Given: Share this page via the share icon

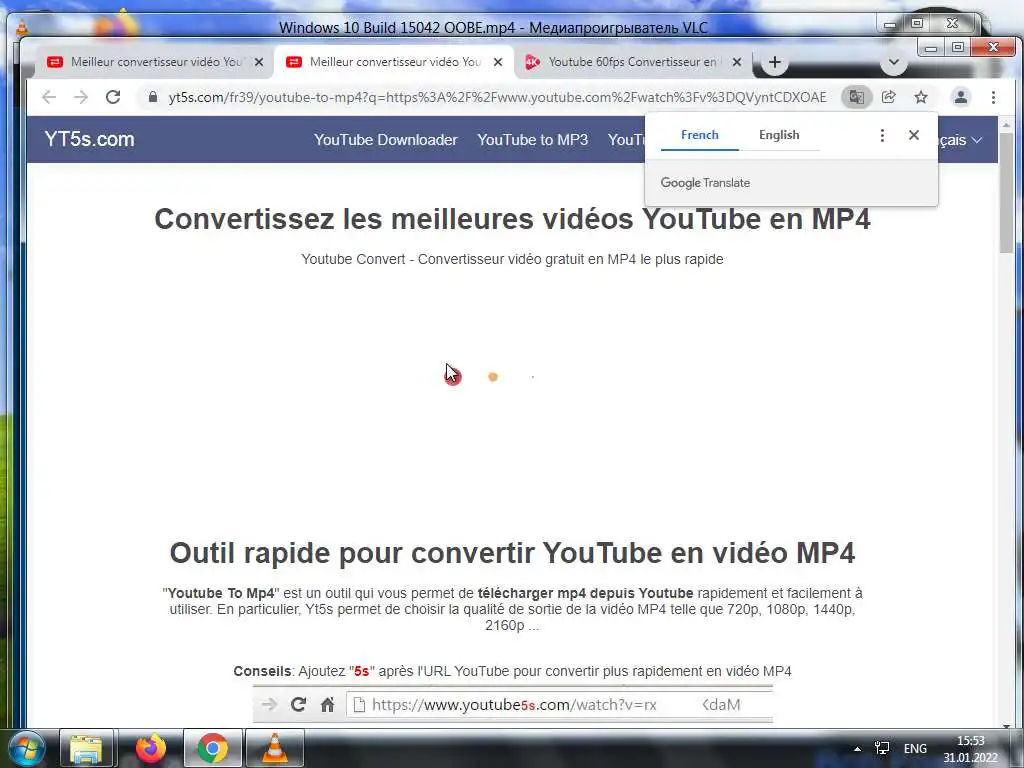Looking at the screenshot, I should (x=889, y=97).
